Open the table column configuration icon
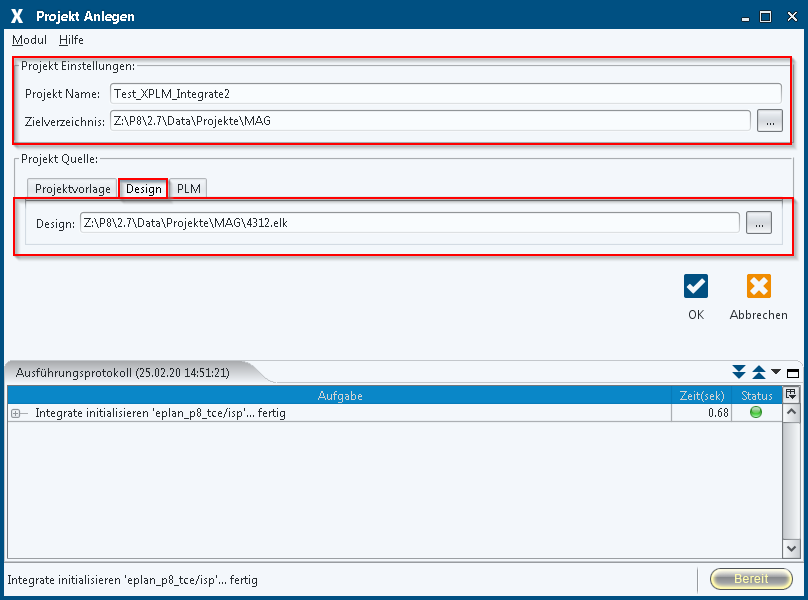This screenshot has height=600, width=808. click(791, 395)
